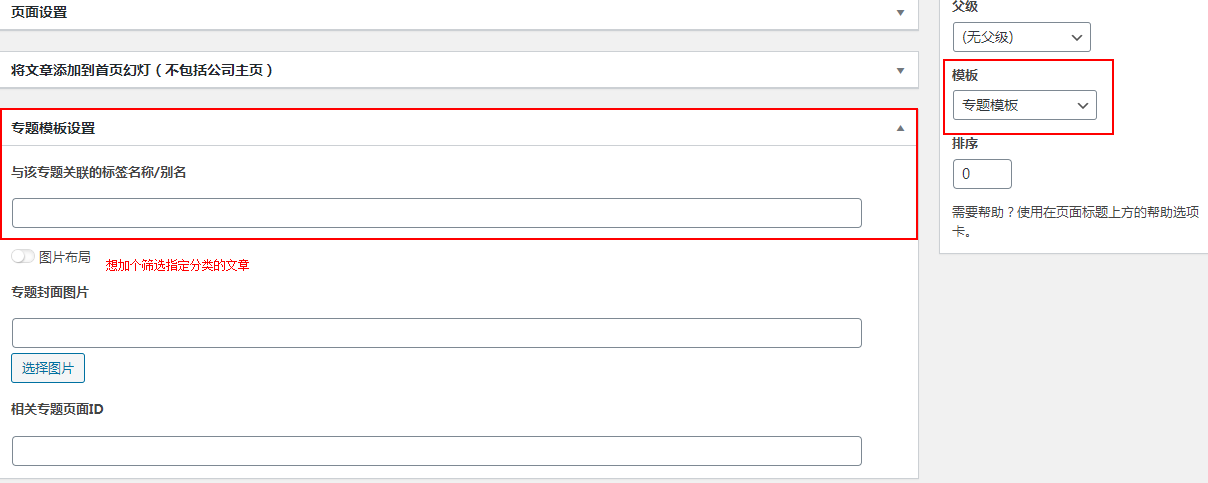Focus the 相关专题页面ID input field
Image resolution: width=1208 pixels, height=483 pixels.
437,451
